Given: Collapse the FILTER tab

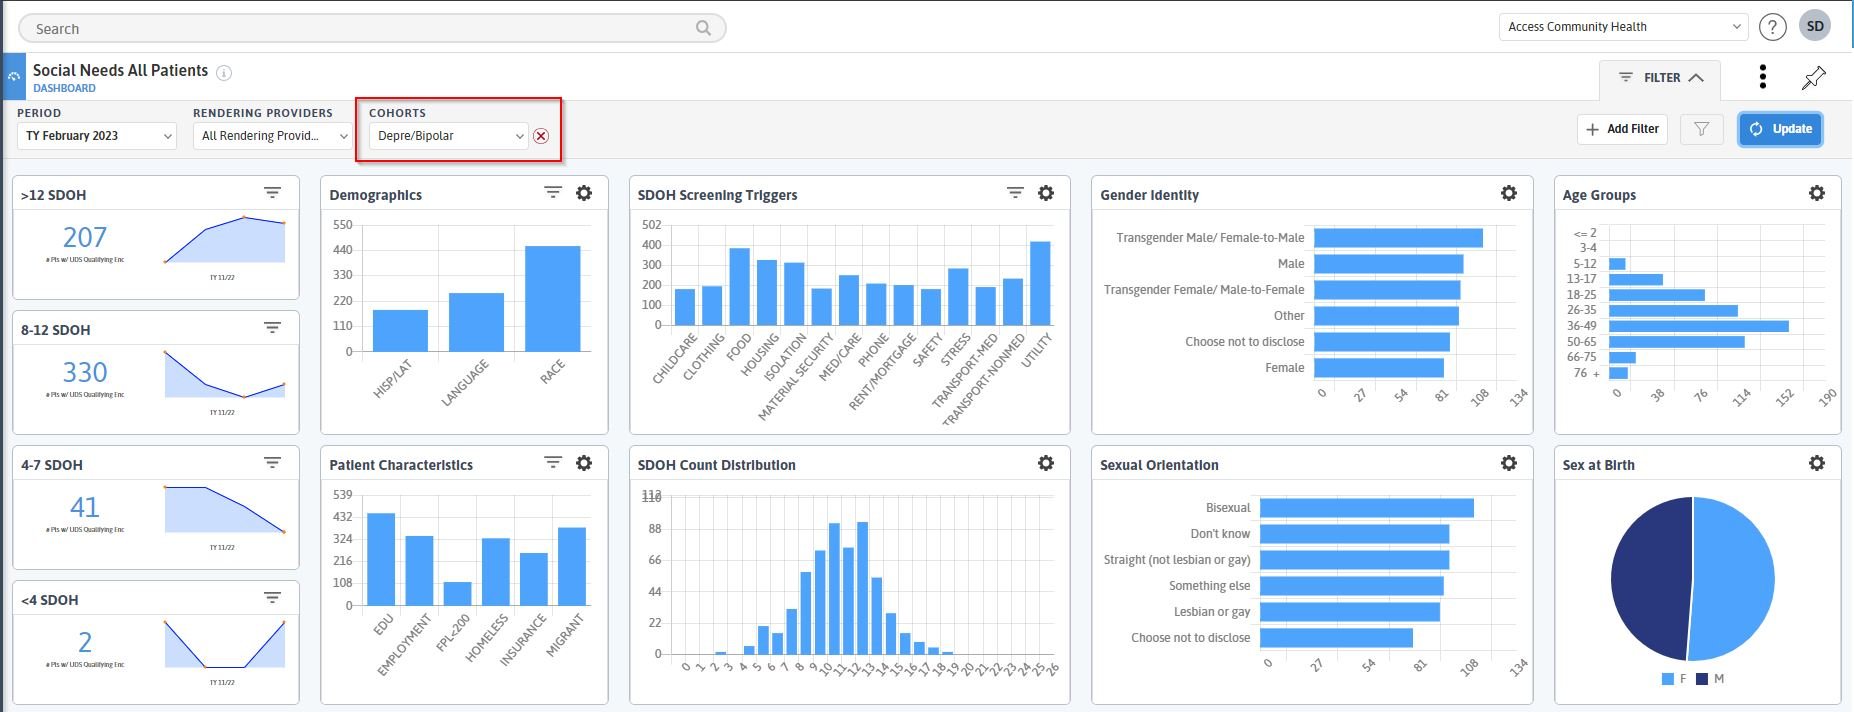Looking at the screenshot, I should coord(1660,78).
